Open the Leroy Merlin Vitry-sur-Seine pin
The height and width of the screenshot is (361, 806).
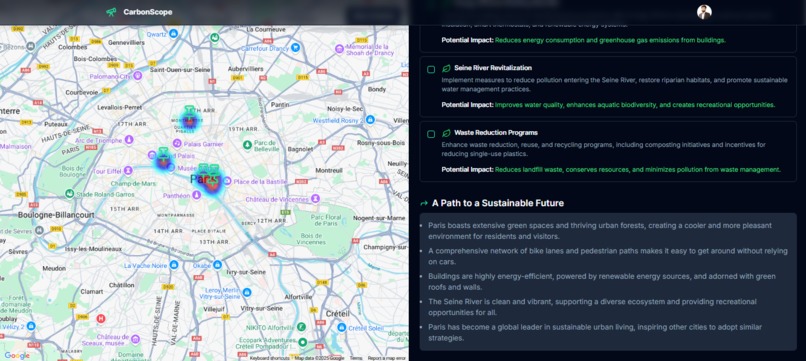(x=247, y=293)
